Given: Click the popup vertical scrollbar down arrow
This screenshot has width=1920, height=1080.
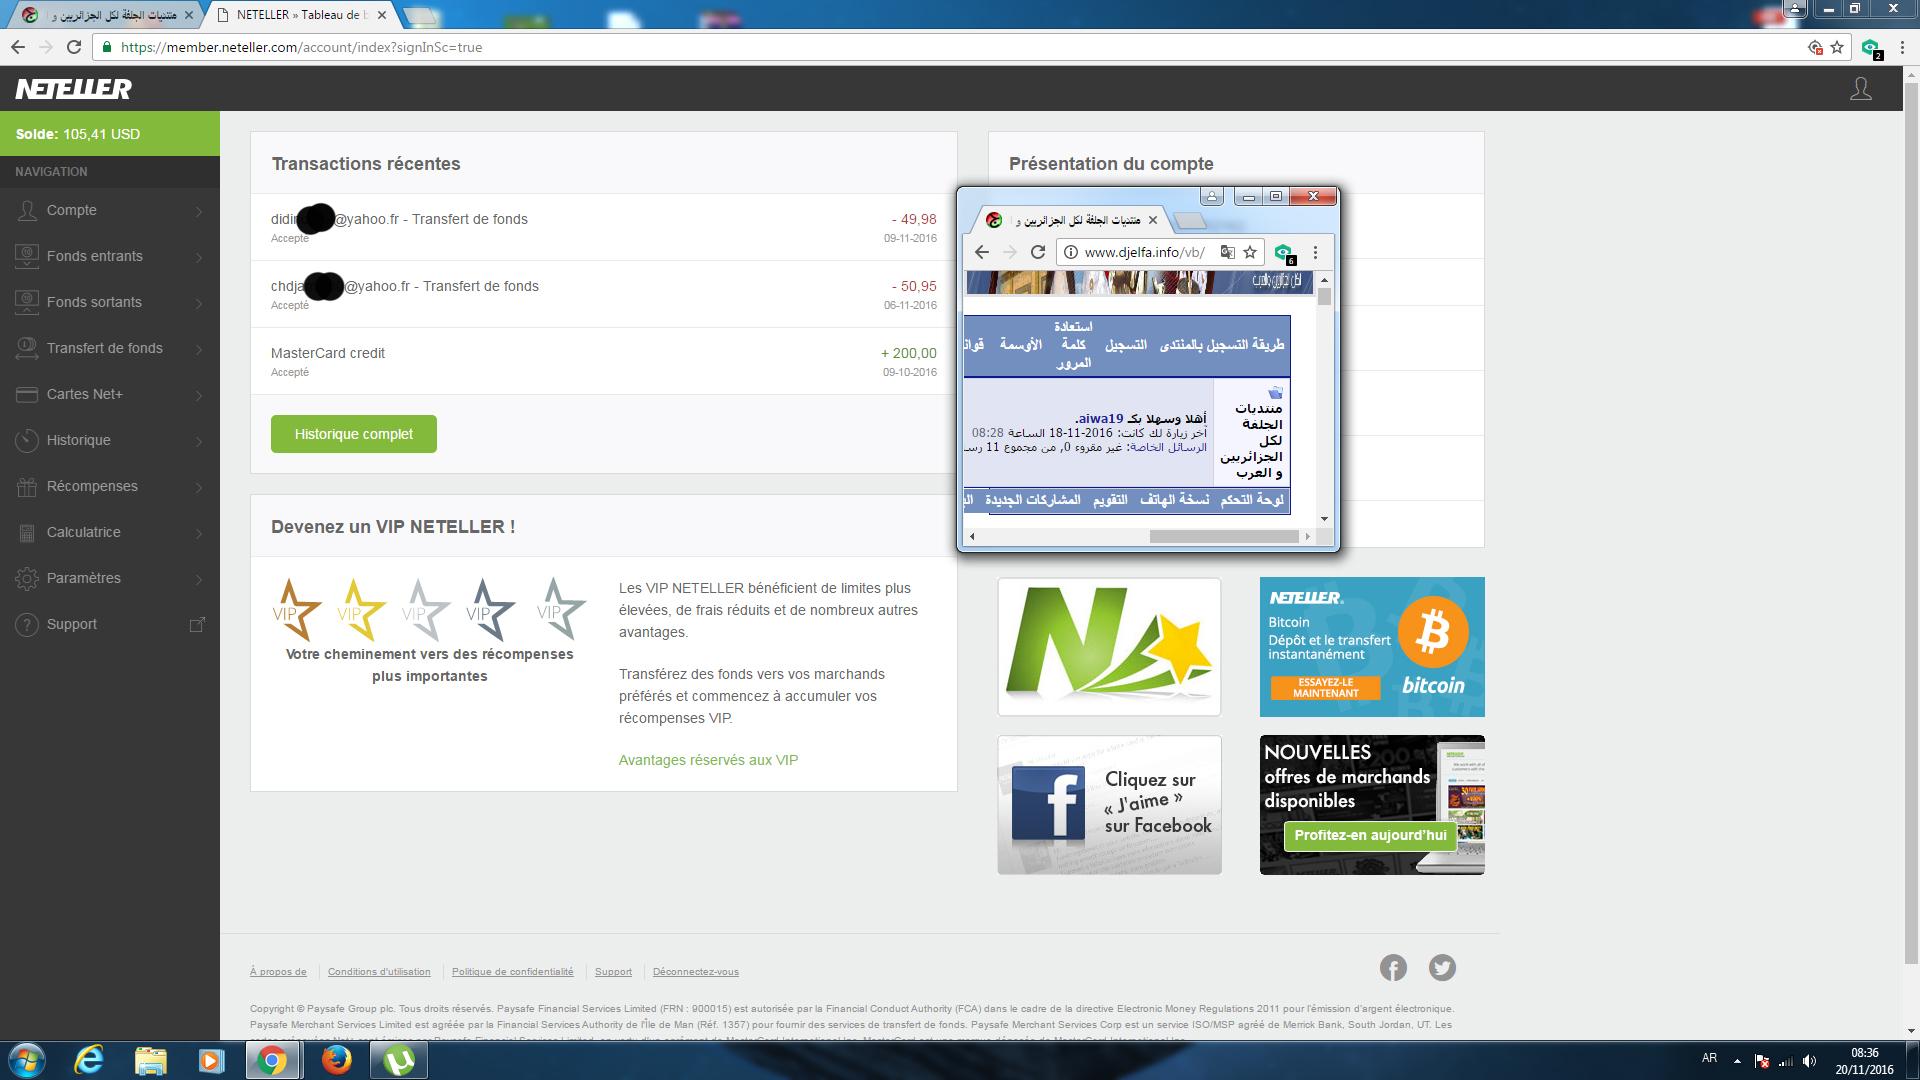Looking at the screenshot, I should [1325, 519].
